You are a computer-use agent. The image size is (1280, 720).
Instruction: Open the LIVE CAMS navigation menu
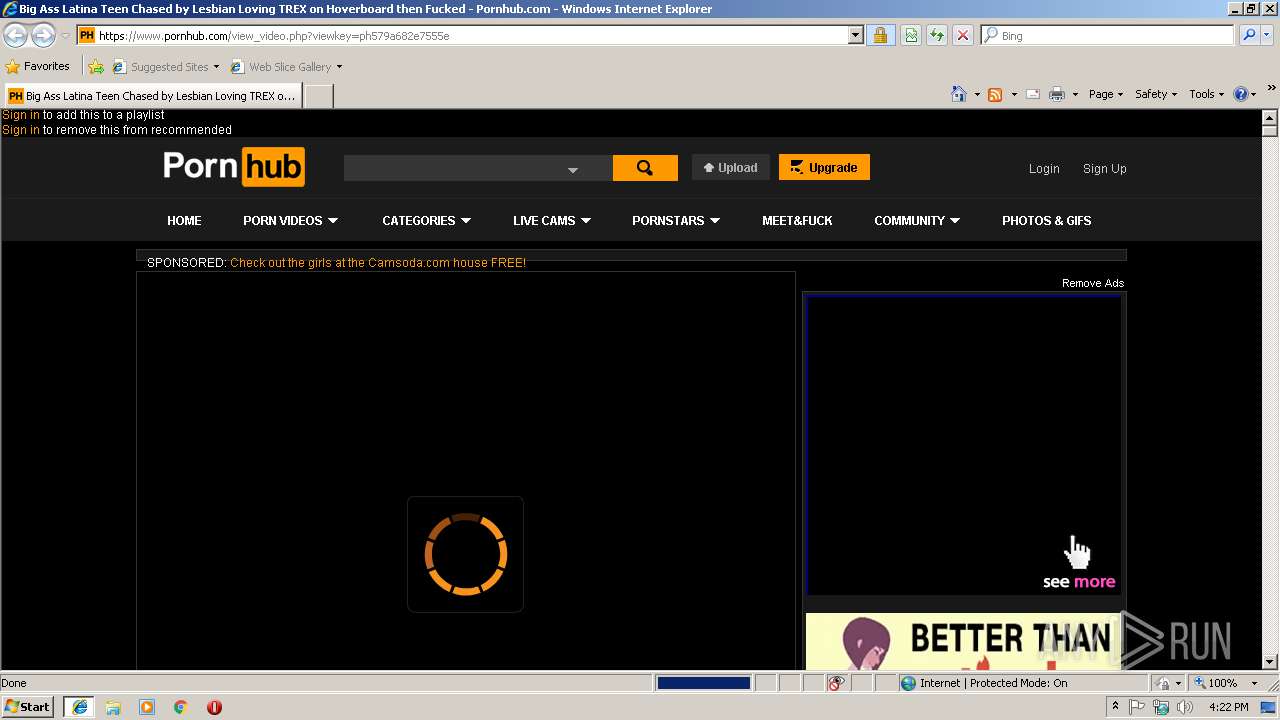(x=552, y=220)
